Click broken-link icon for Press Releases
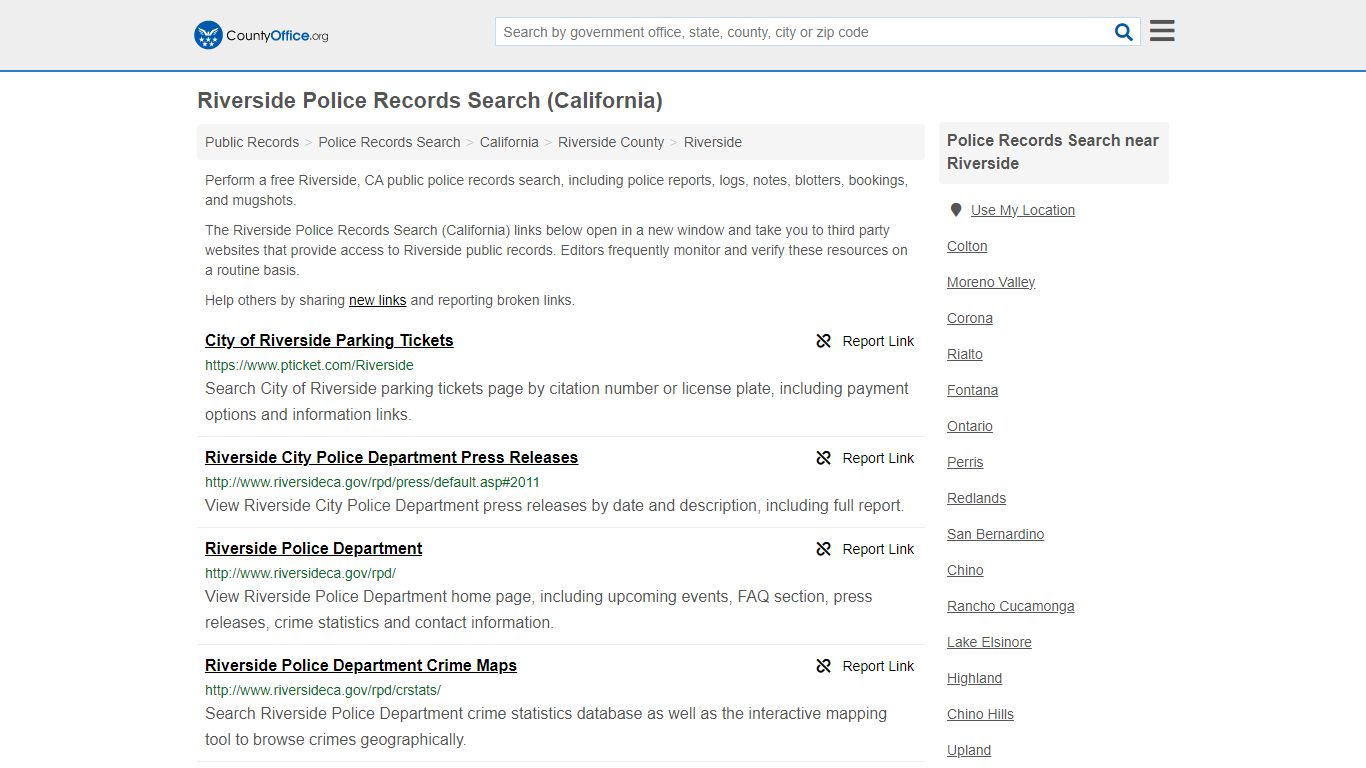Image resolution: width=1366 pixels, height=768 pixels. pyautogui.click(x=824, y=458)
